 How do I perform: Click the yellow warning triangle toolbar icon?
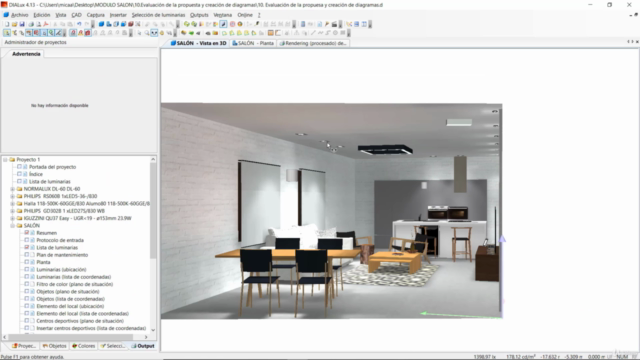[x=80, y=33]
